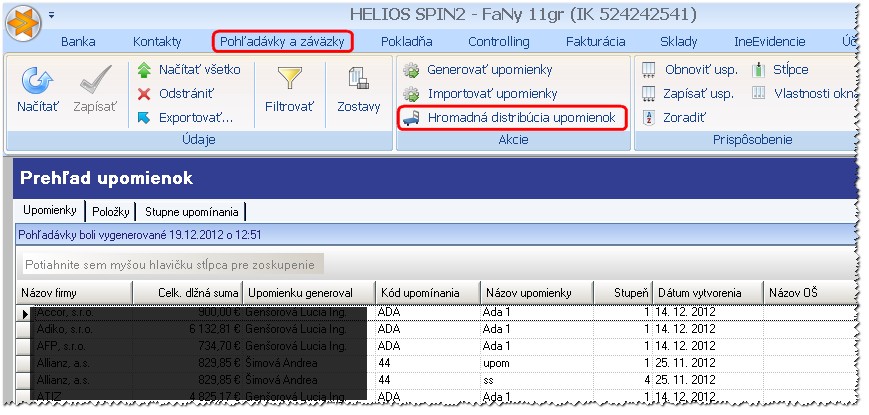Open the Controlling menu
This screenshot has height=415, width=869.
(x=499, y=42)
